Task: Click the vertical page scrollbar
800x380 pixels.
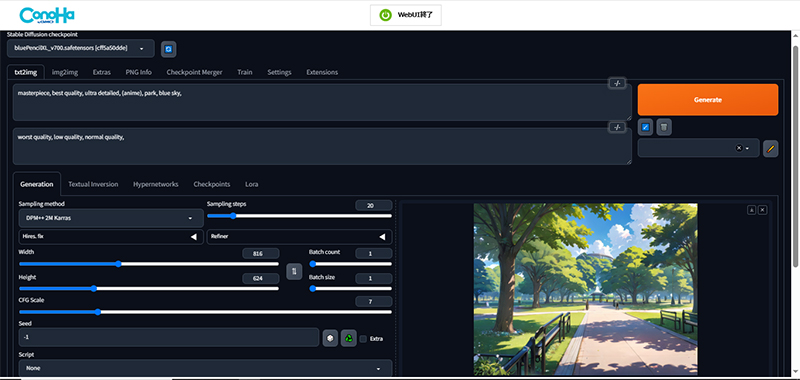Action: point(795,156)
